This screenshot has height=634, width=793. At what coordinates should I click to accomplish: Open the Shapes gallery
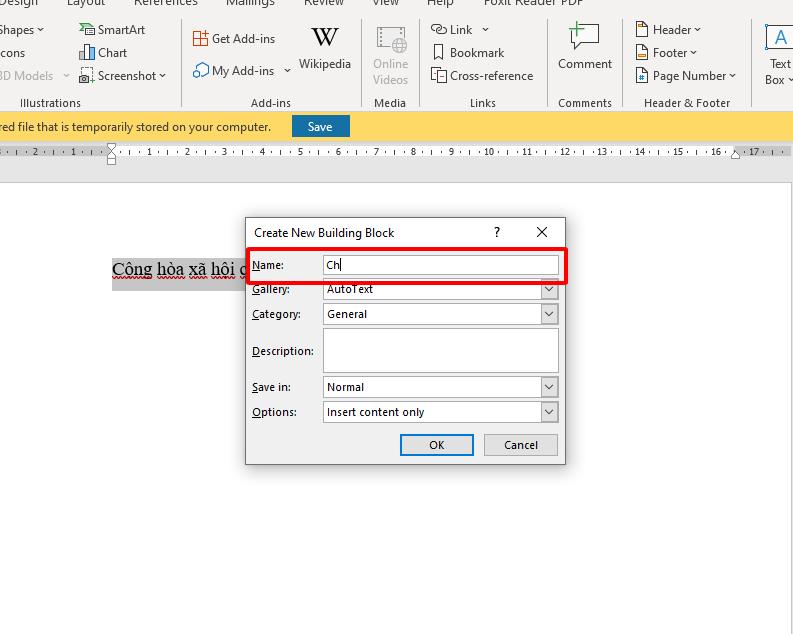tap(22, 30)
